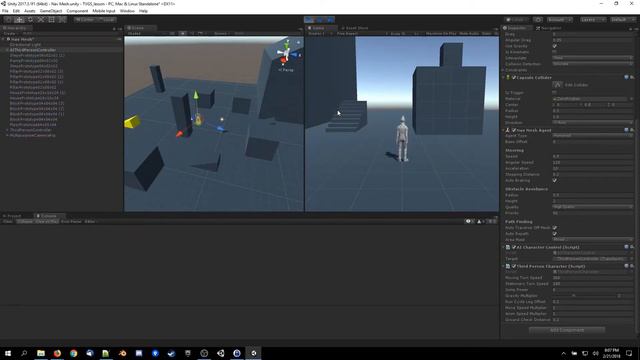Select the Rect transform tool
640x360 pixels.
point(51,20)
